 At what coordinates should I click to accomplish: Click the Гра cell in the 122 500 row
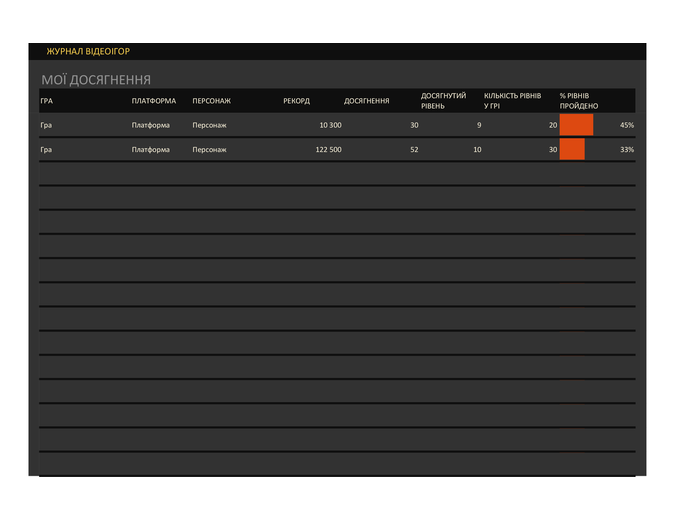[x=46, y=150]
